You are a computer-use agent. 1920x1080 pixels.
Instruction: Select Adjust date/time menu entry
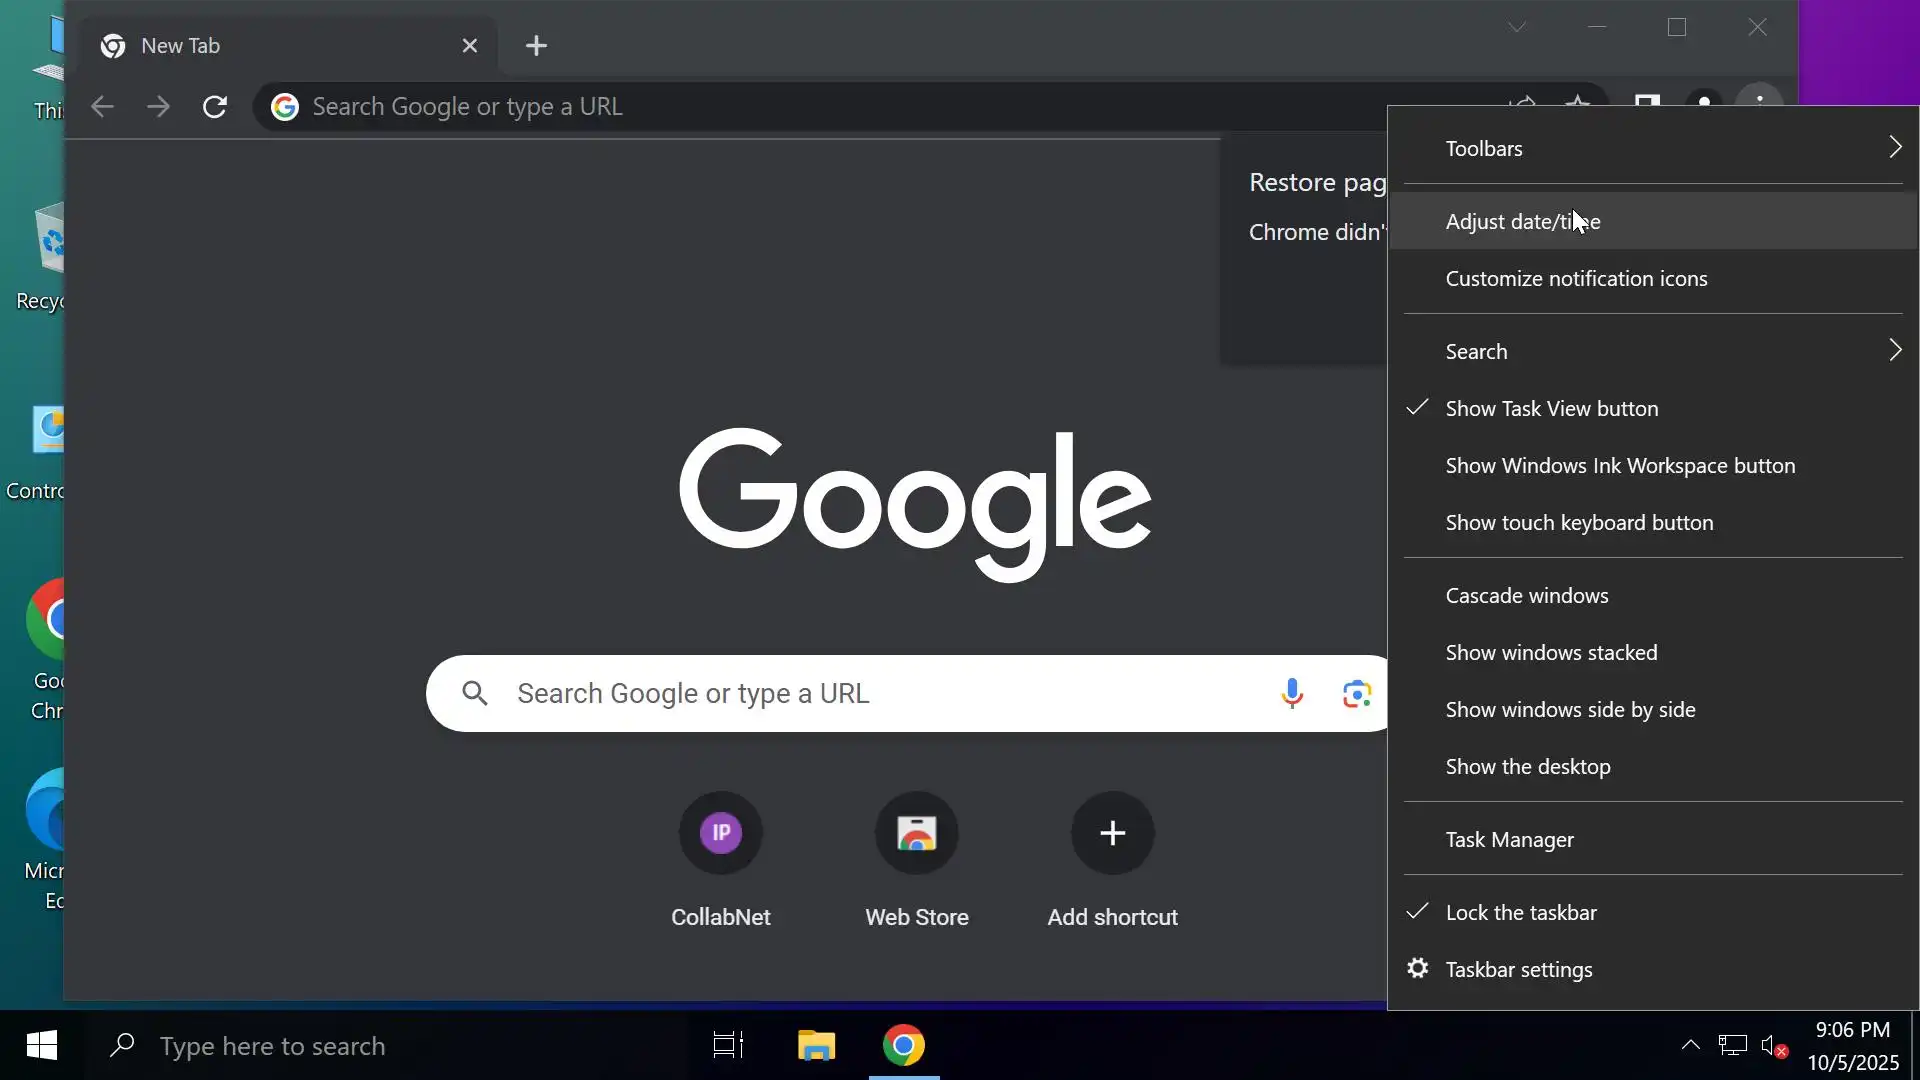tap(1522, 222)
